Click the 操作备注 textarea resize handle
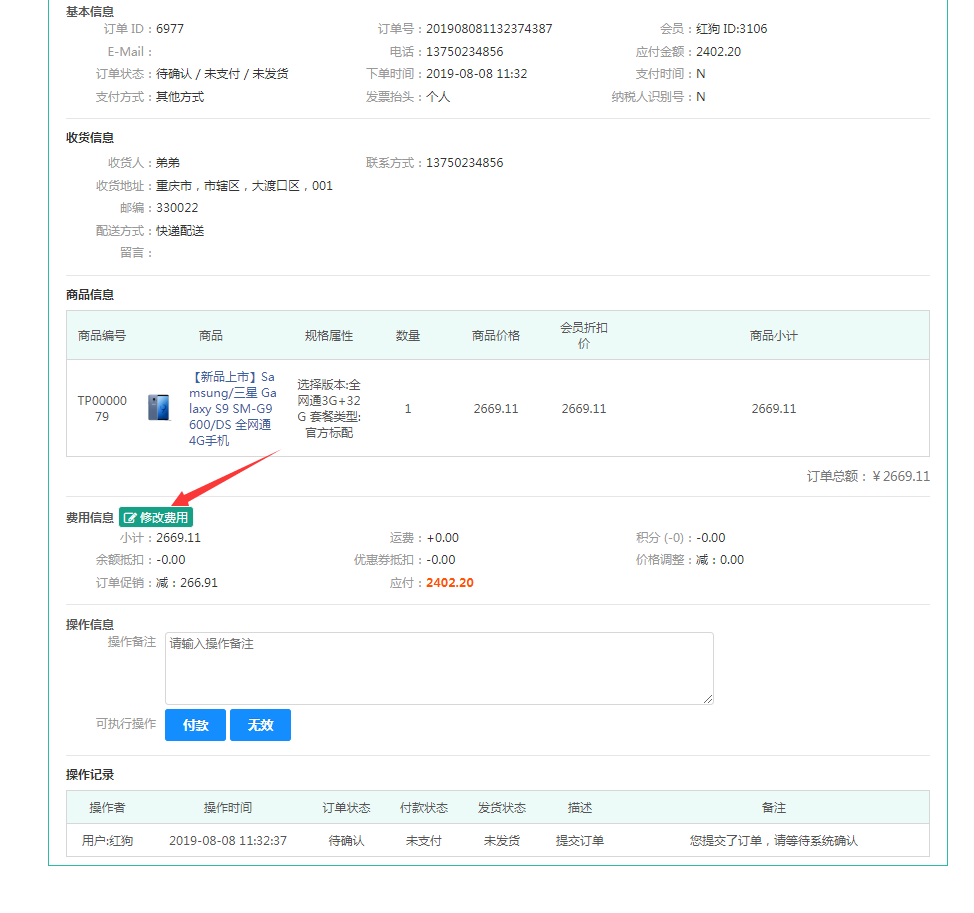The image size is (974, 913). coord(708,699)
